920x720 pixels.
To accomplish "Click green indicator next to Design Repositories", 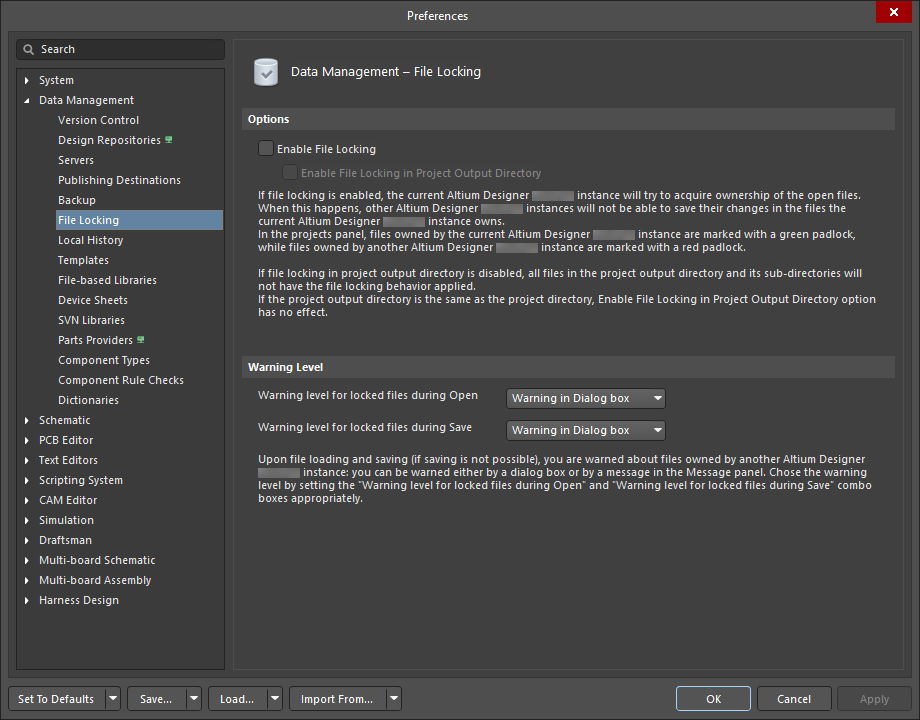I will coord(169,140).
